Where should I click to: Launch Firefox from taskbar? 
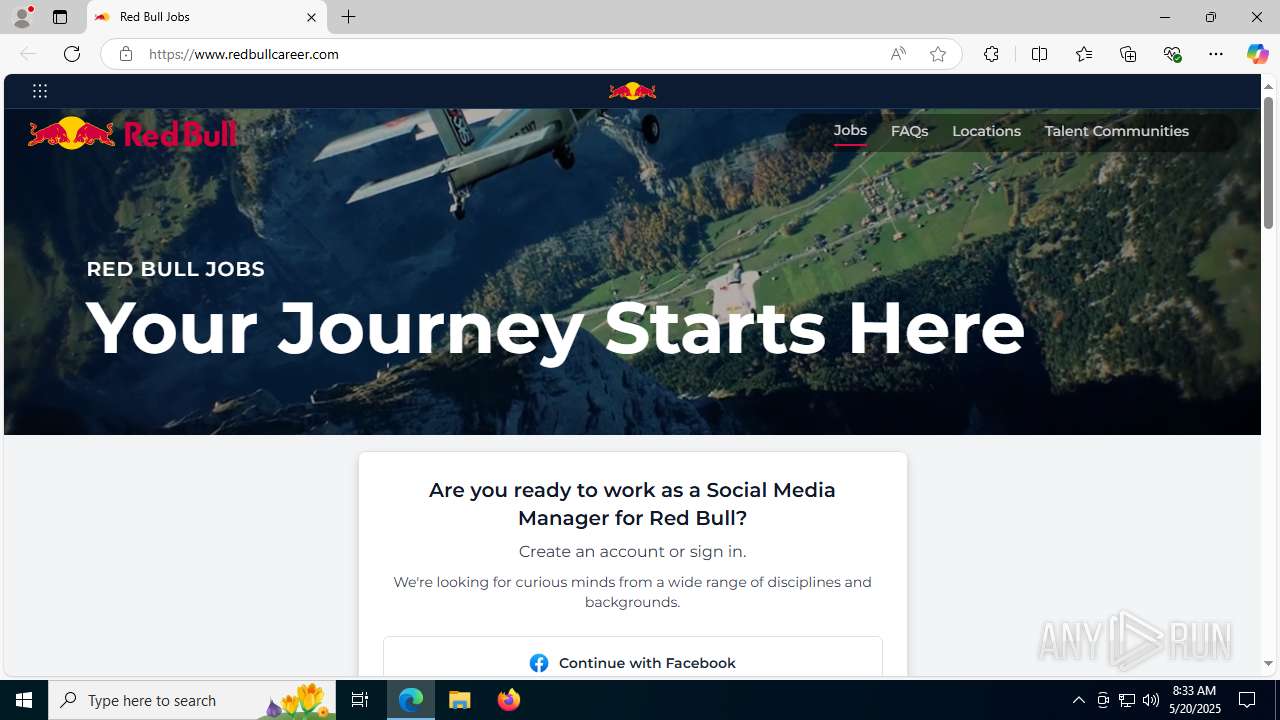(x=508, y=700)
